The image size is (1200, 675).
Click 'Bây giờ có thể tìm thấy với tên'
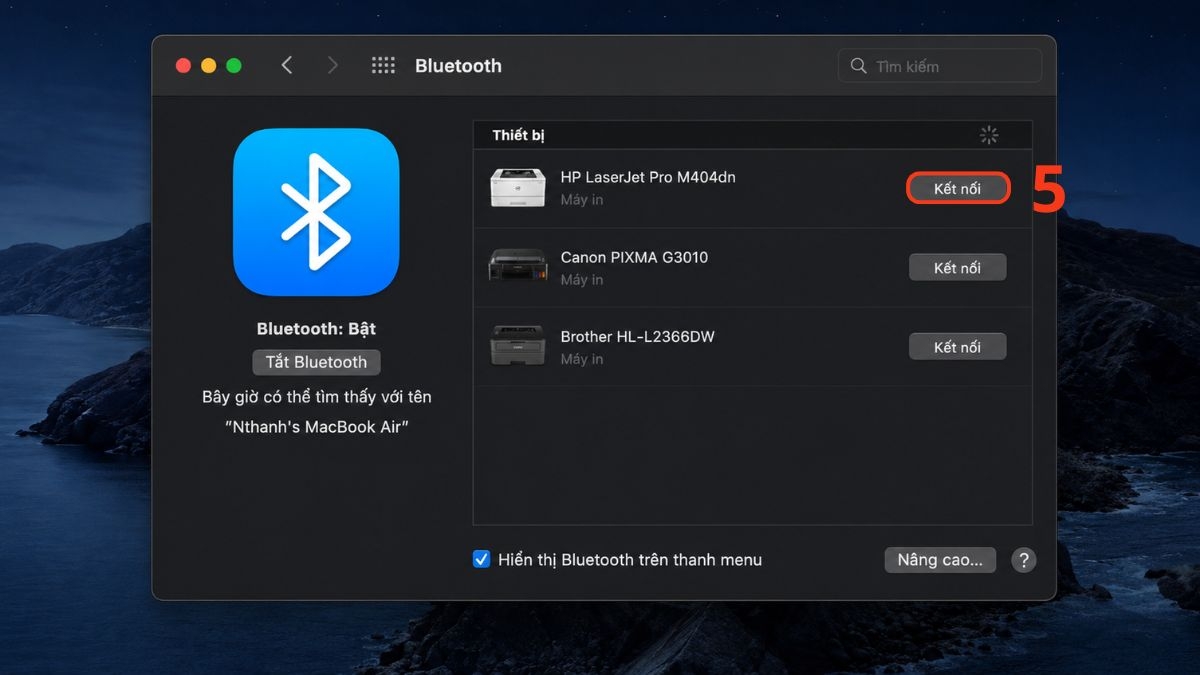click(316, 397)
